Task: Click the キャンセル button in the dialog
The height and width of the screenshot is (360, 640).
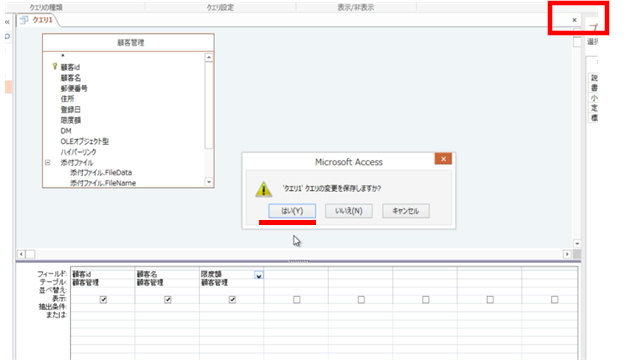Action: (406, 211)
